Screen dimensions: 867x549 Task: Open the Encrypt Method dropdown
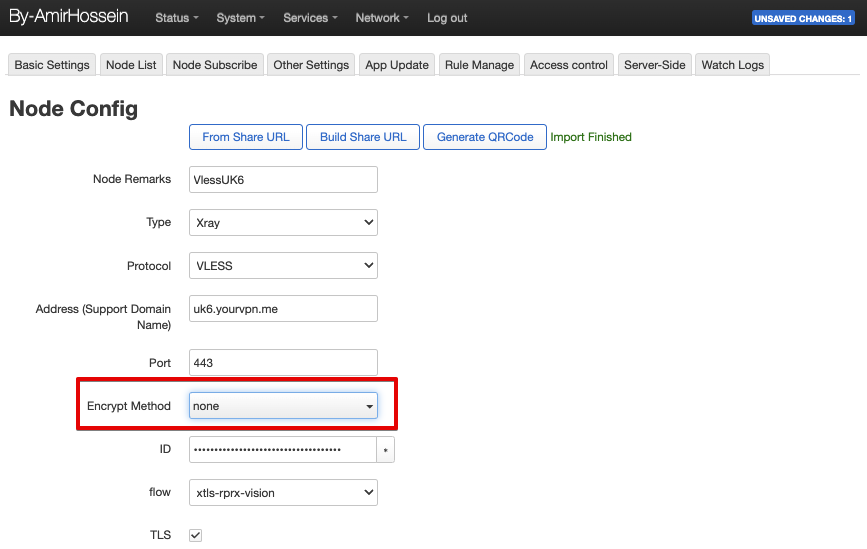pyautogui.click(x=283, y=406)
